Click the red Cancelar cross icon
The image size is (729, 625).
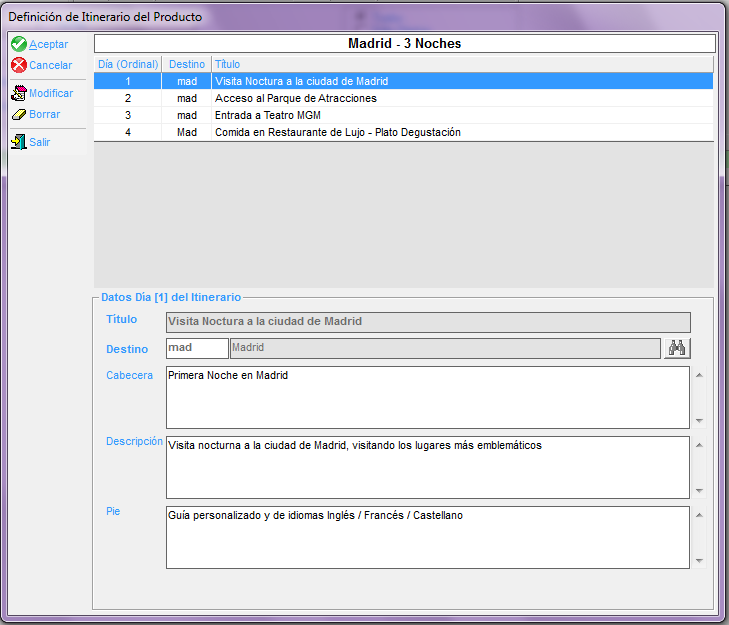coord(19,65)
